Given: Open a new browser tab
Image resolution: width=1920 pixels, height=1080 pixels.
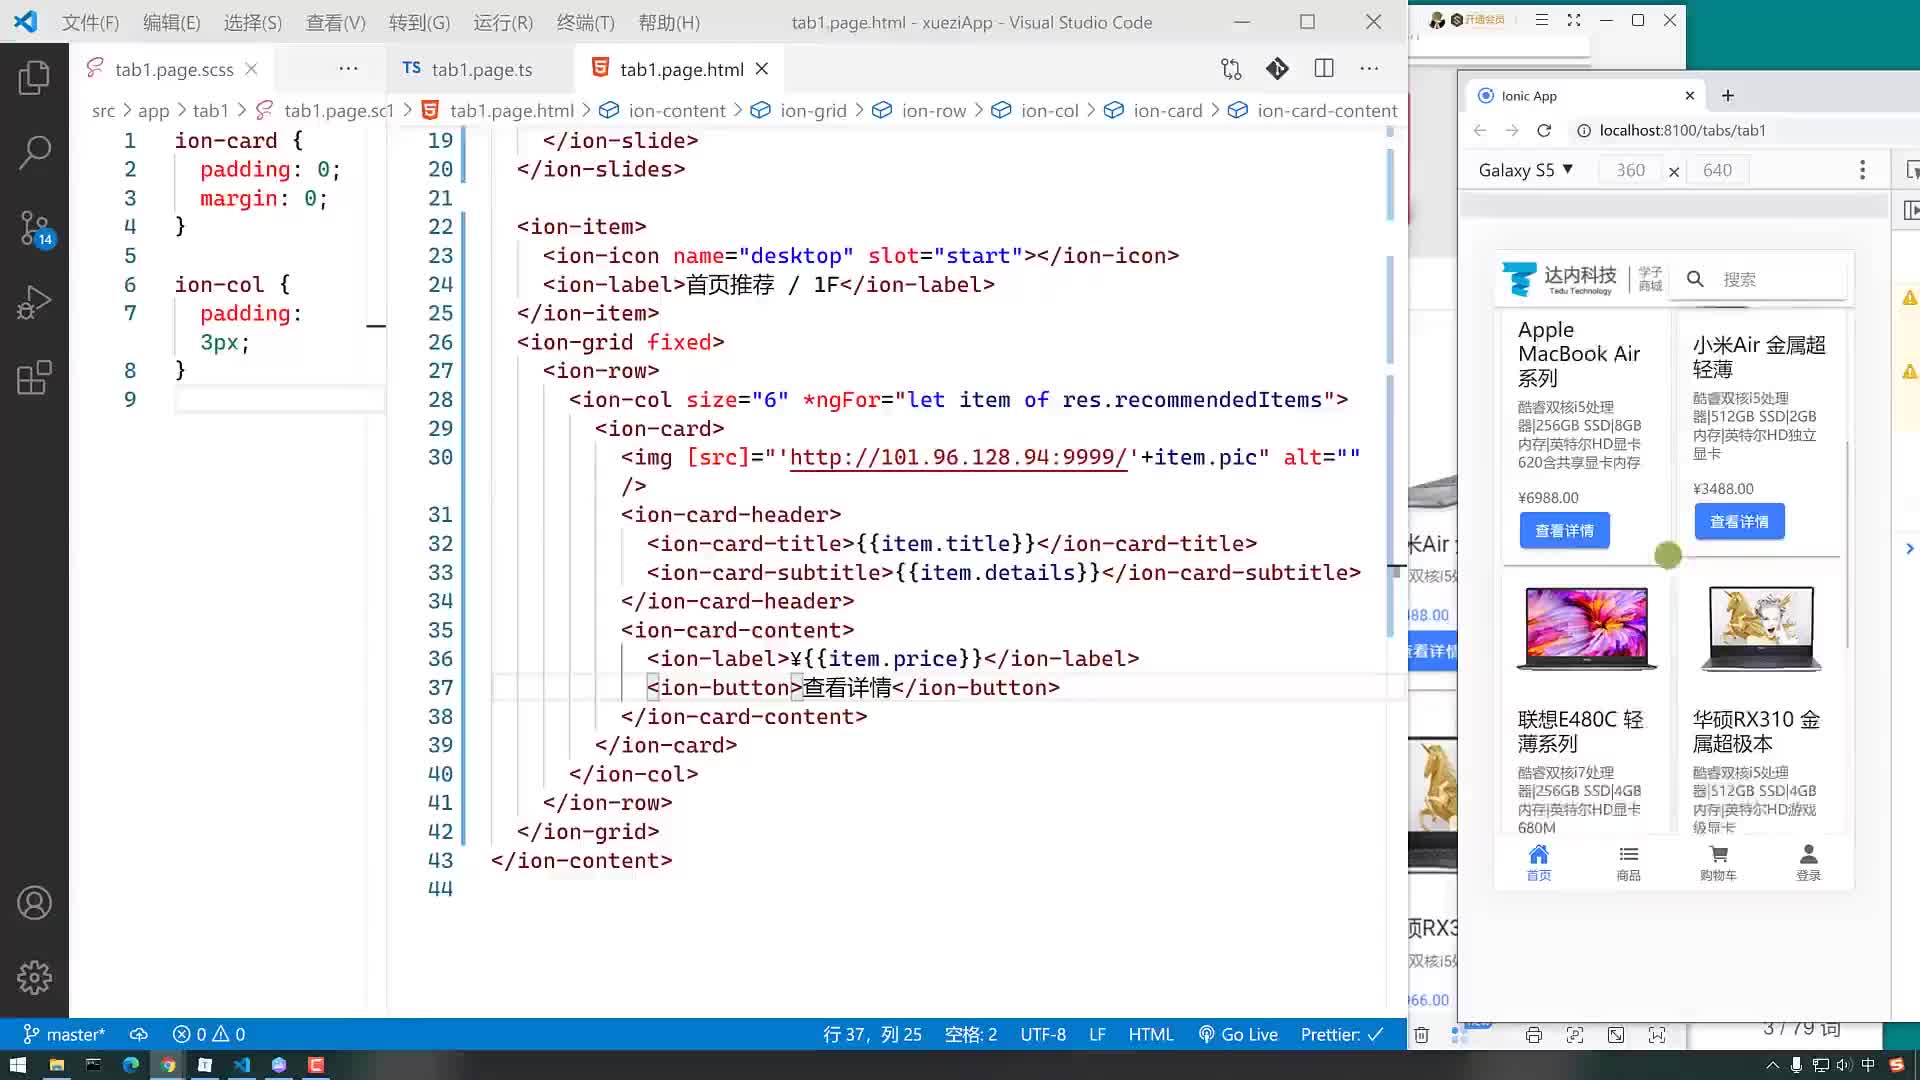Looking at the screenshot, I should [1727, 96].
